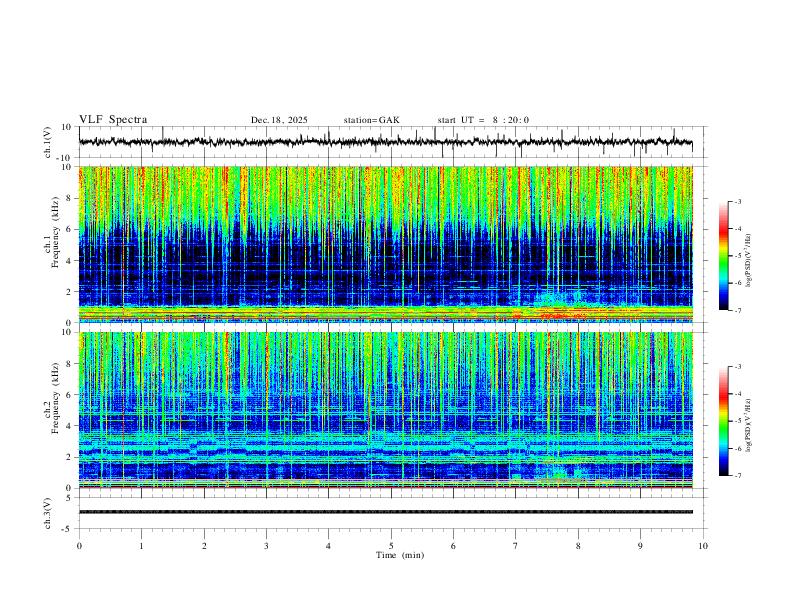The width and height of the screenshot is (792, 612).
Task: Click the '-4' value on ch.2 color bar
Action: [737, 394]
